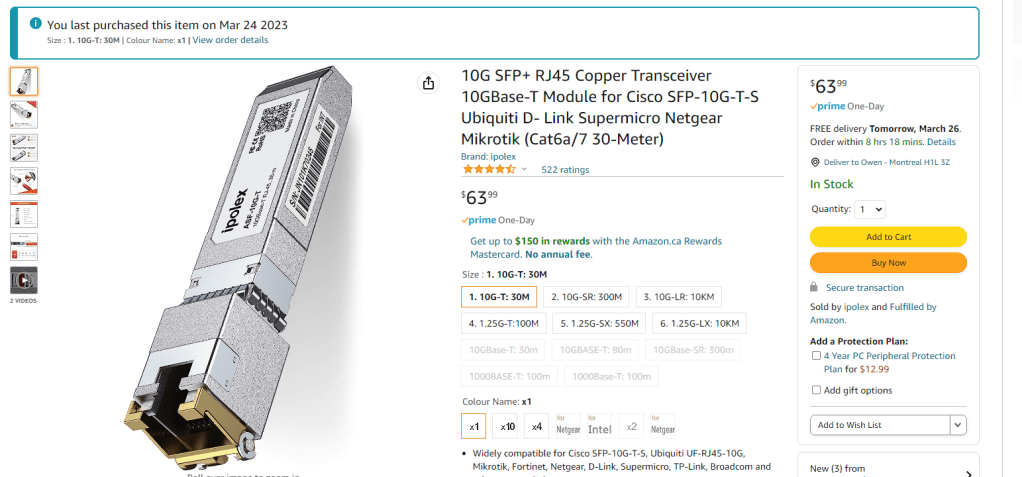This screenshot has height=477, width=1022.
Task: Open the 522 ratings link
Action: (x=565, y=170)
